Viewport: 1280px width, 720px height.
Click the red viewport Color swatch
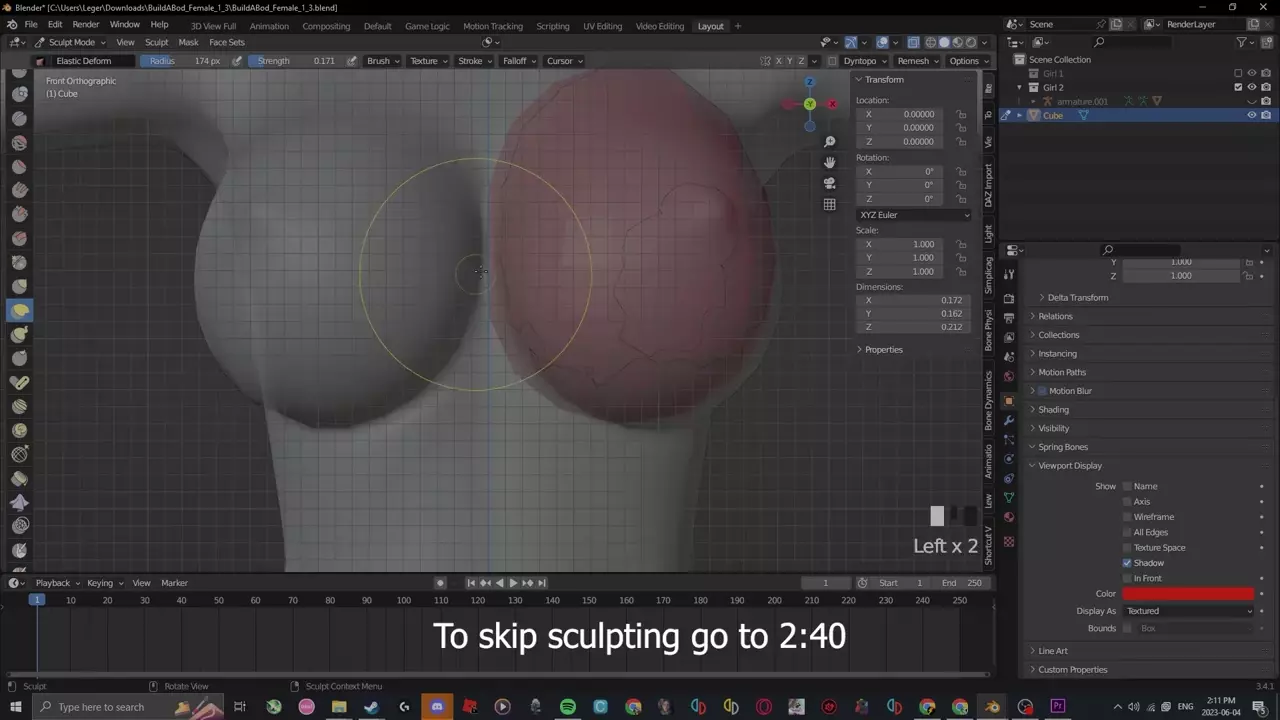tap(1188, 594)
